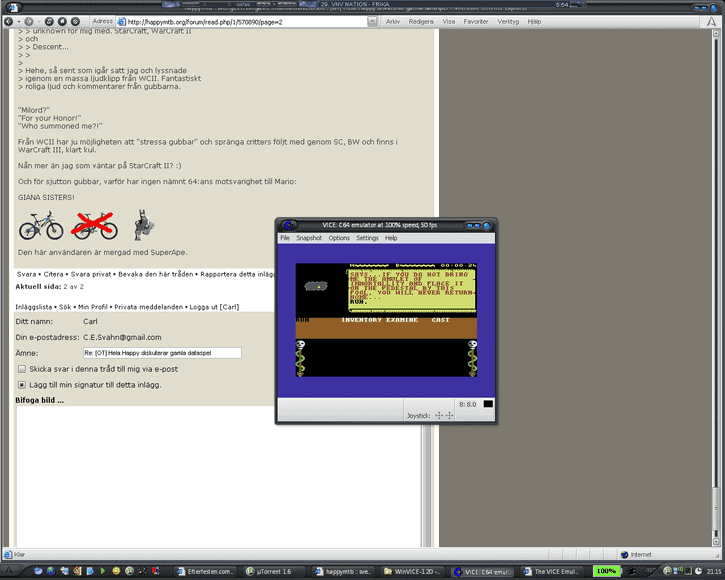Switch to µTorrent 1.6 in taskbar
This screenshot has width=725, height=580.
point(273,572)
